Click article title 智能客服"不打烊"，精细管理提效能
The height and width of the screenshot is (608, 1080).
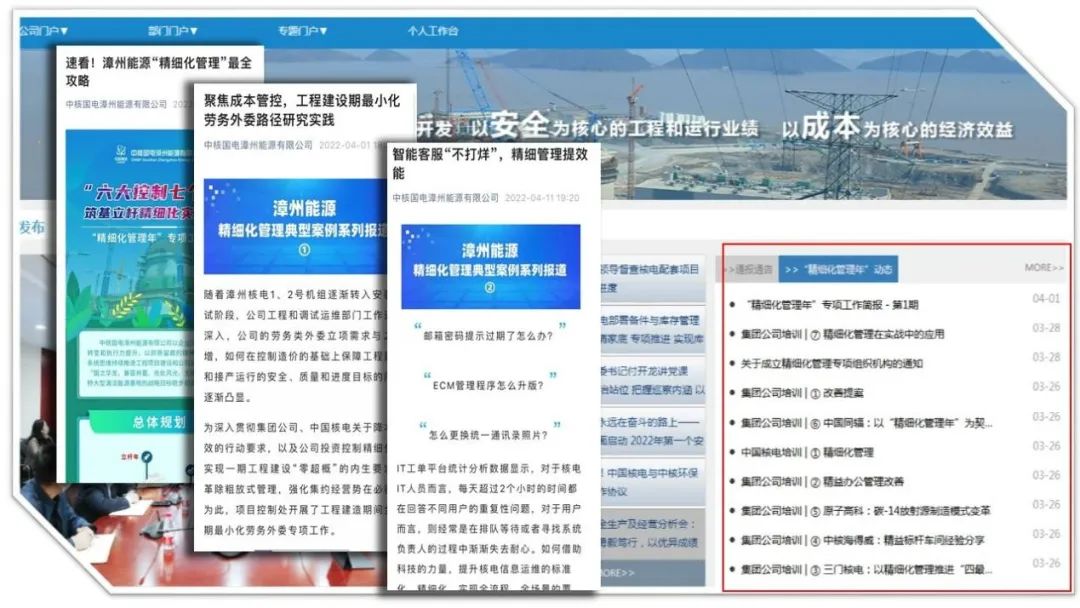(490, 163)
